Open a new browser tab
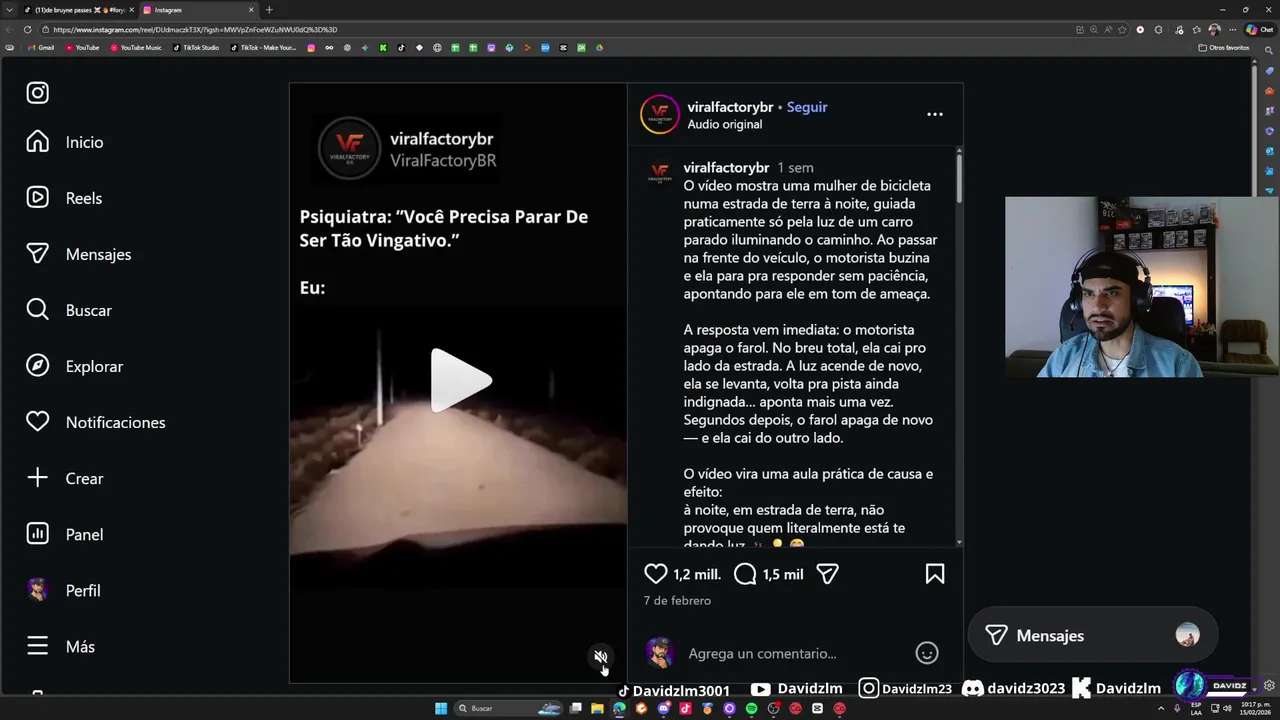Screen dimensions: 1280x720 pos(268,10)
